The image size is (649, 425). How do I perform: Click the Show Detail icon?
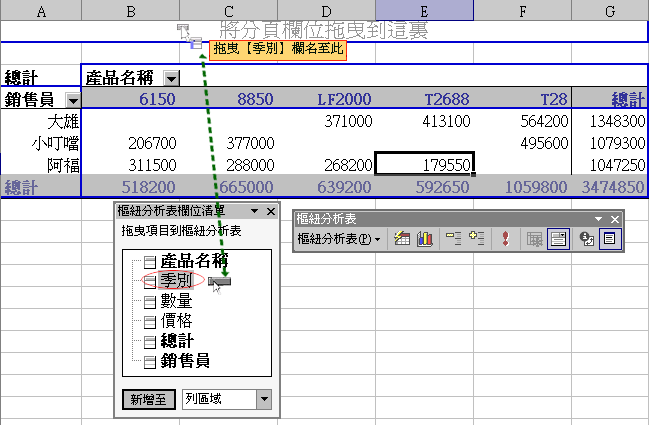(x=476, y=239)
